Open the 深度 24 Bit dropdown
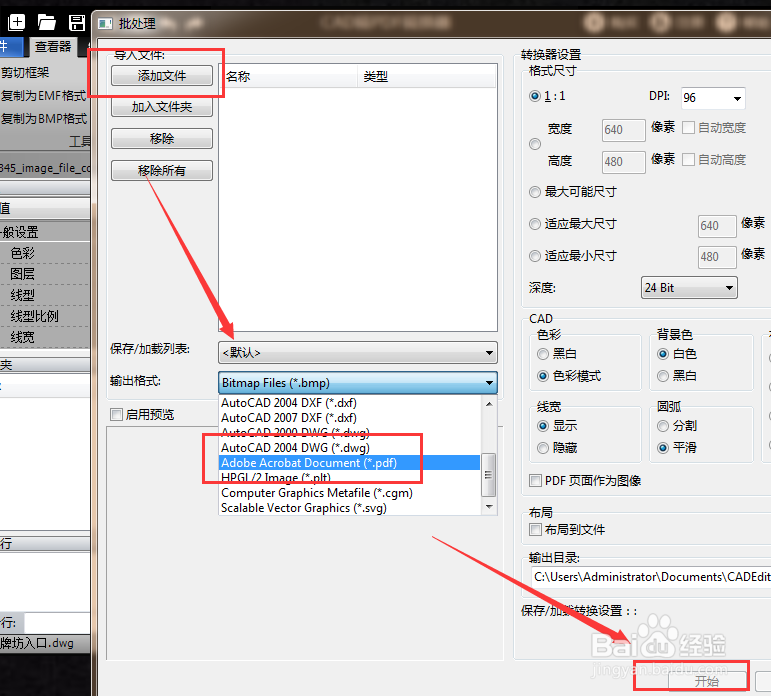Screen dimensions: 771x696 pyautogui.click(x=689, y=288)
